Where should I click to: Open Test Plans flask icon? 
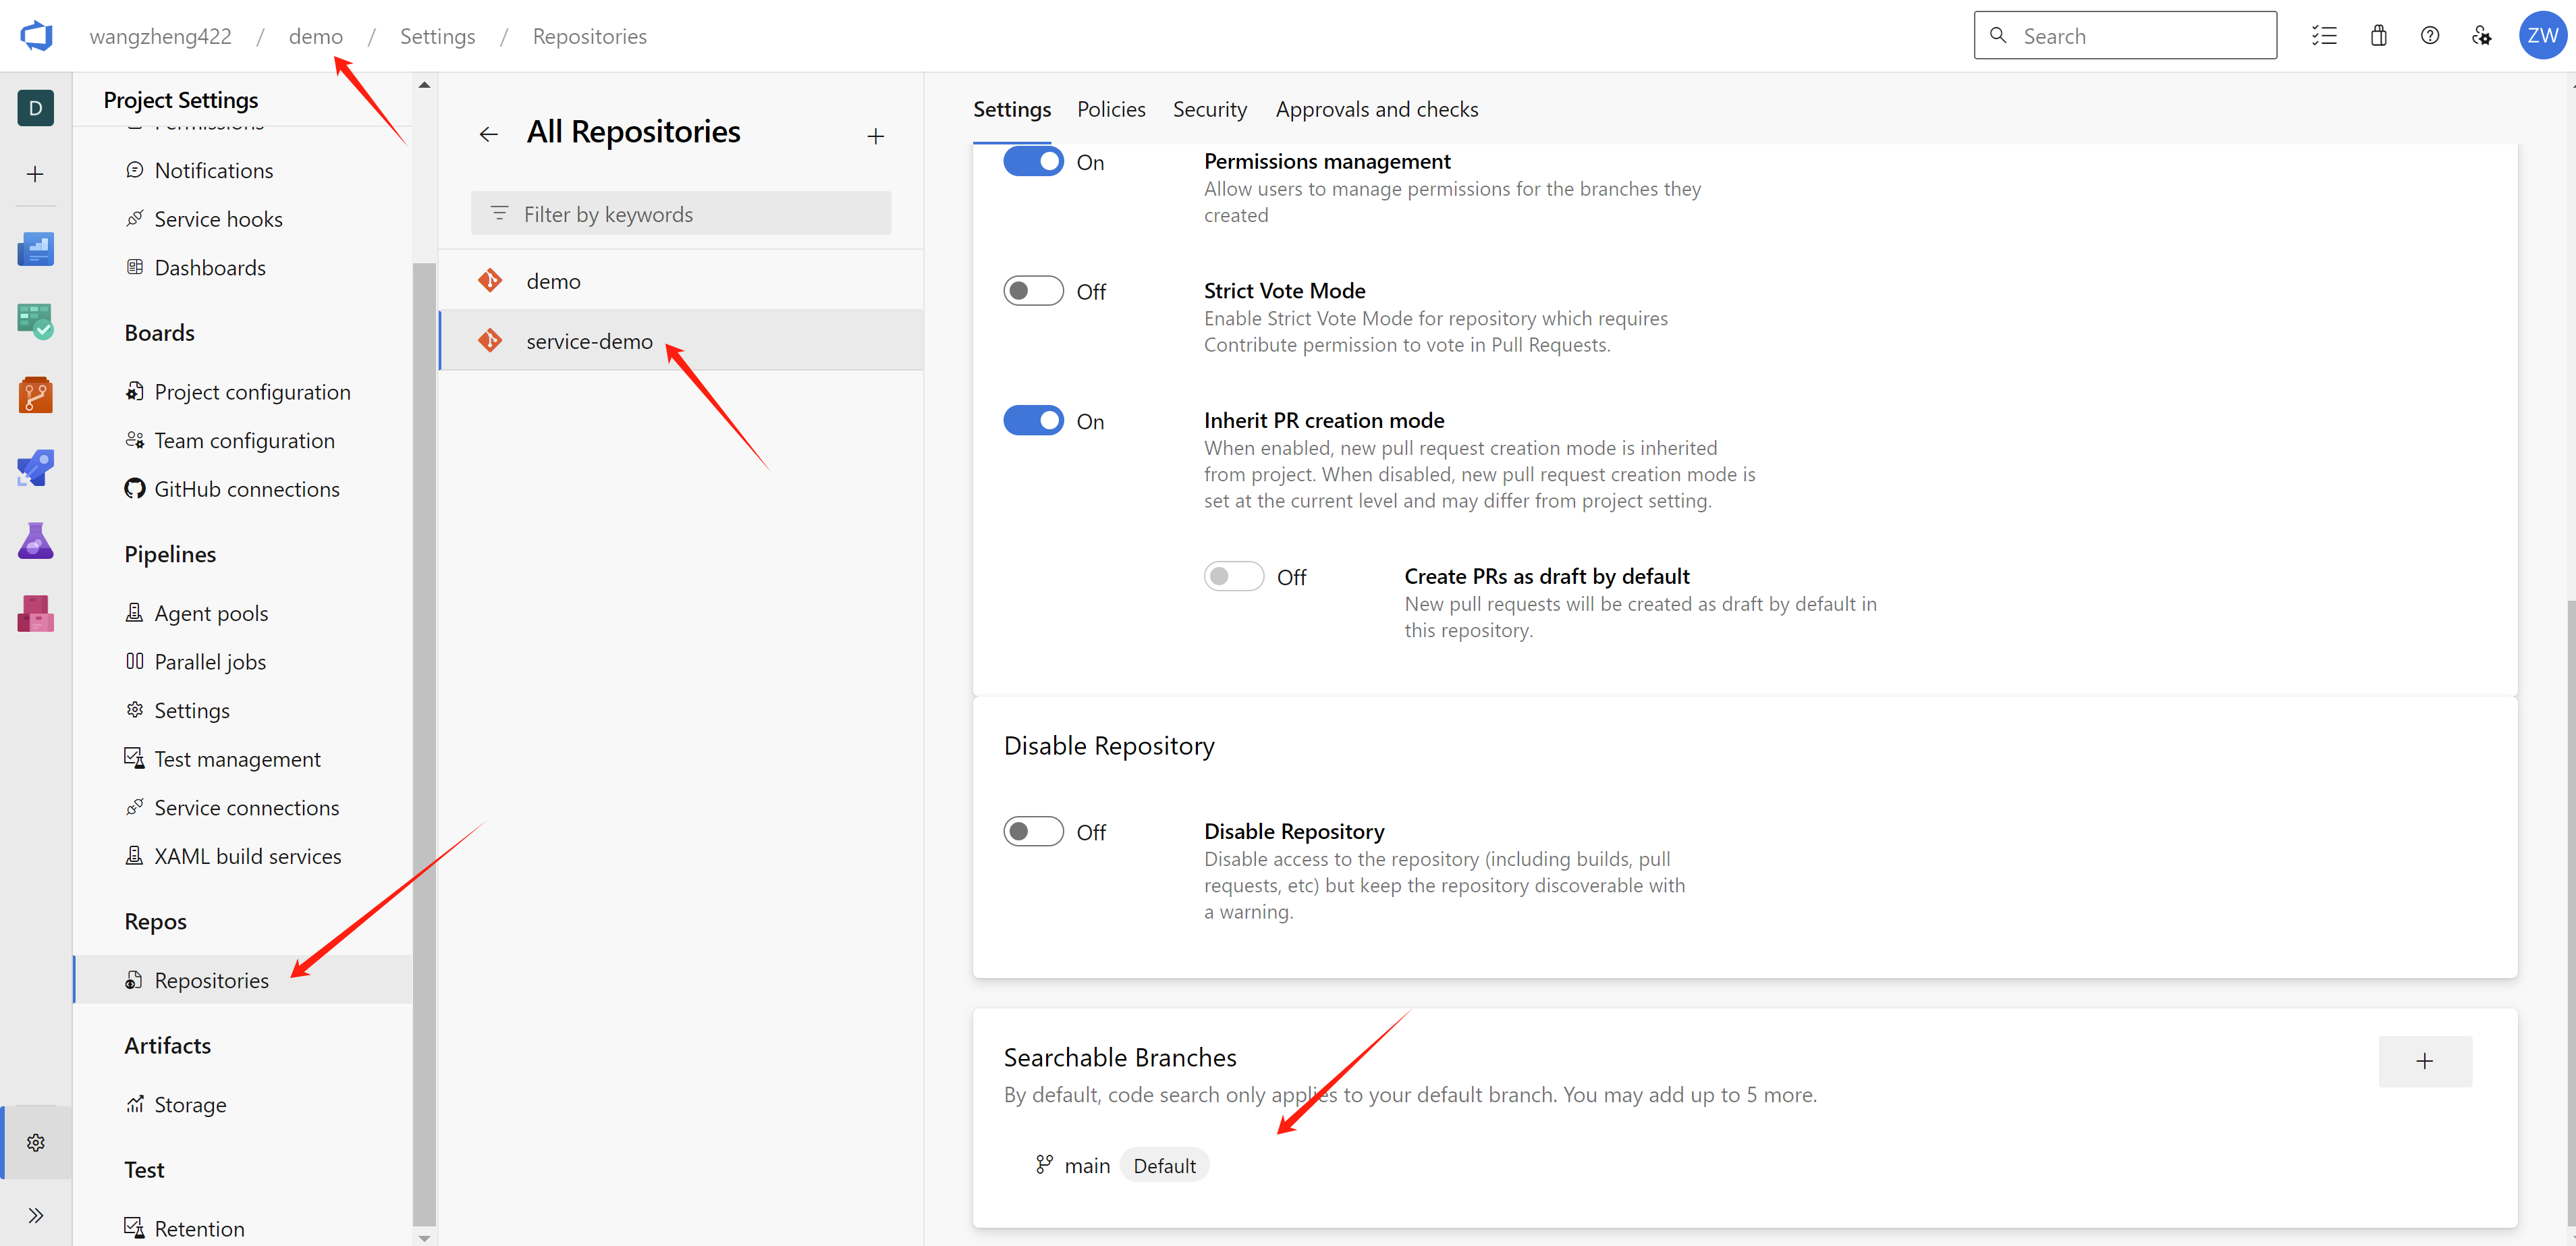tap(36, 541)
